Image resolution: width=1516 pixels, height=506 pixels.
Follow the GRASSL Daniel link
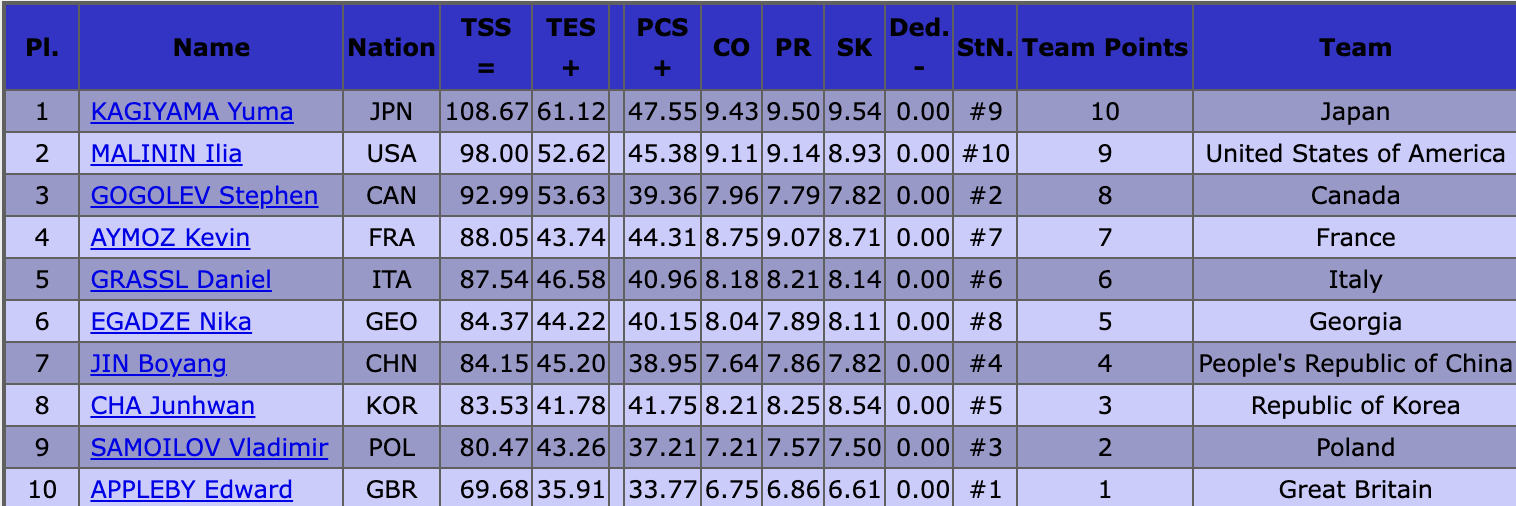point(181,279)
